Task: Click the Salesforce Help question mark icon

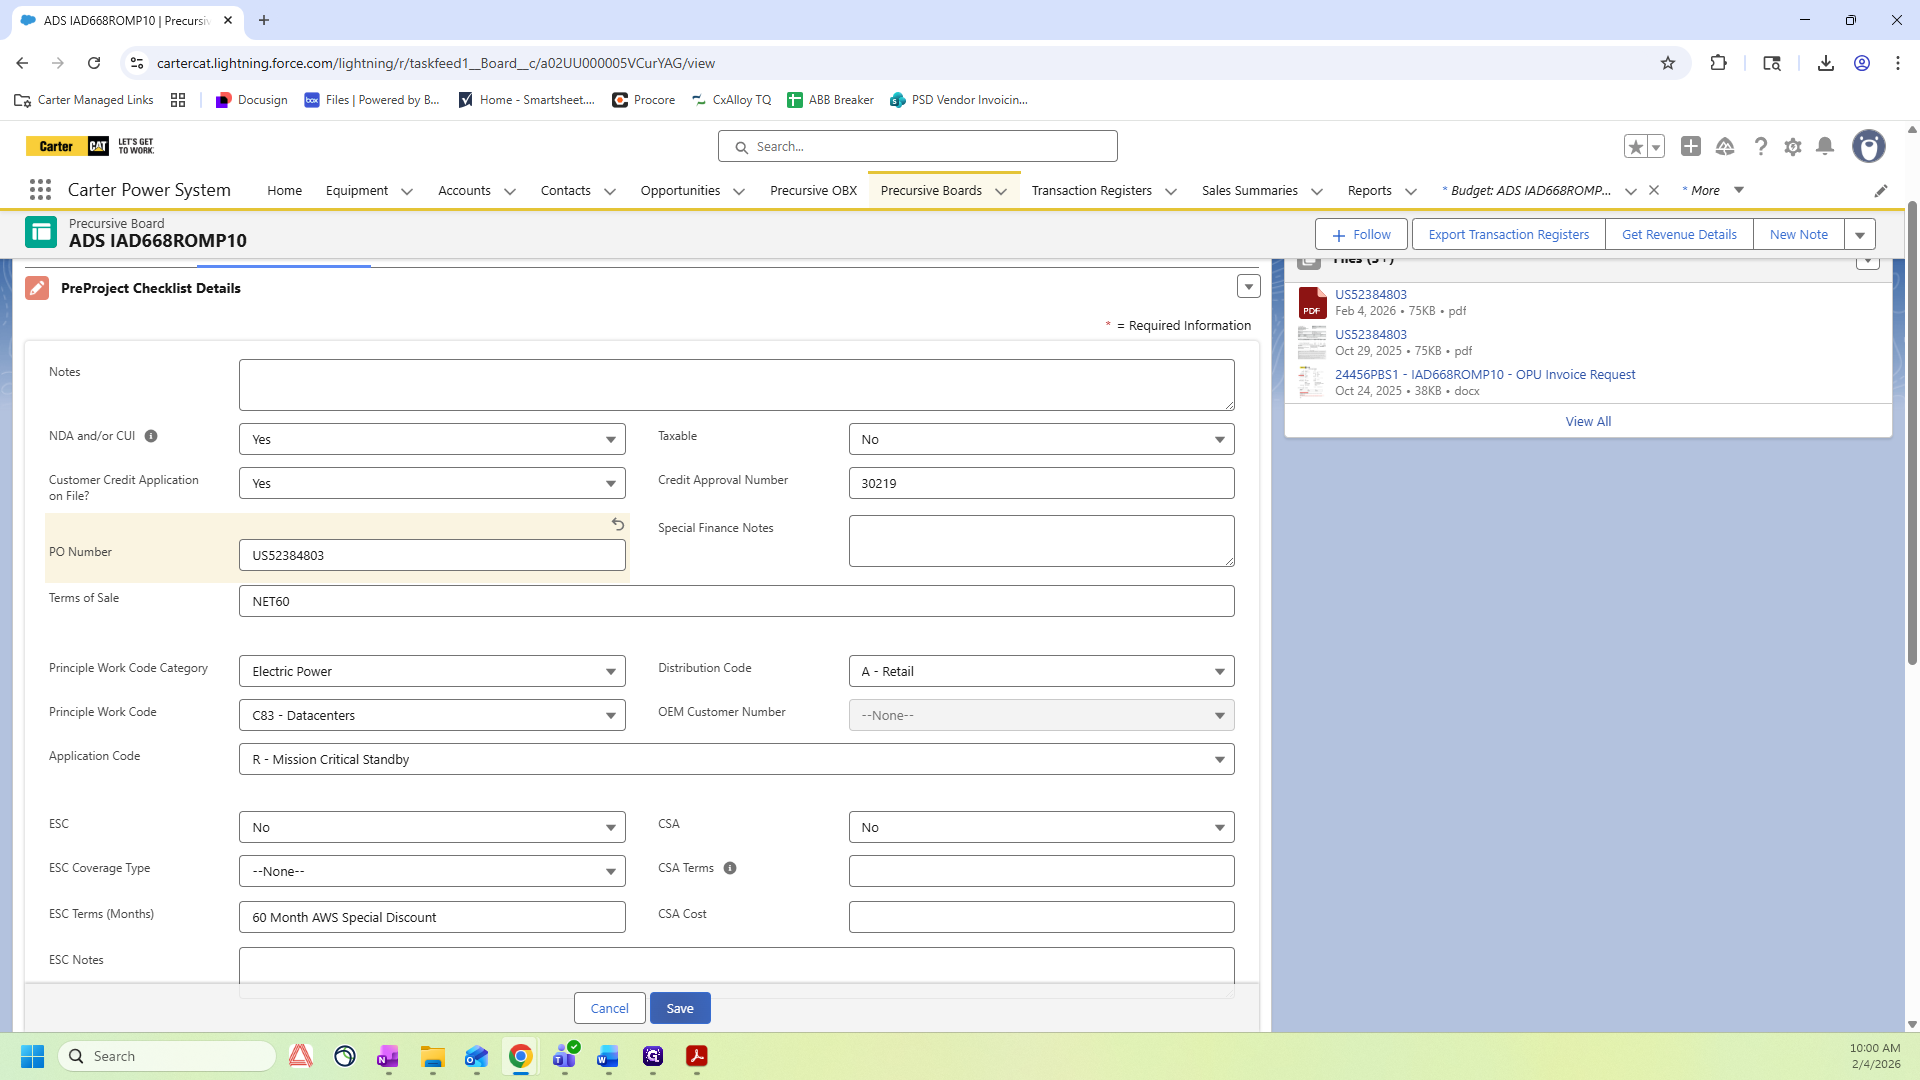Action: click(x=1761, y=147)
